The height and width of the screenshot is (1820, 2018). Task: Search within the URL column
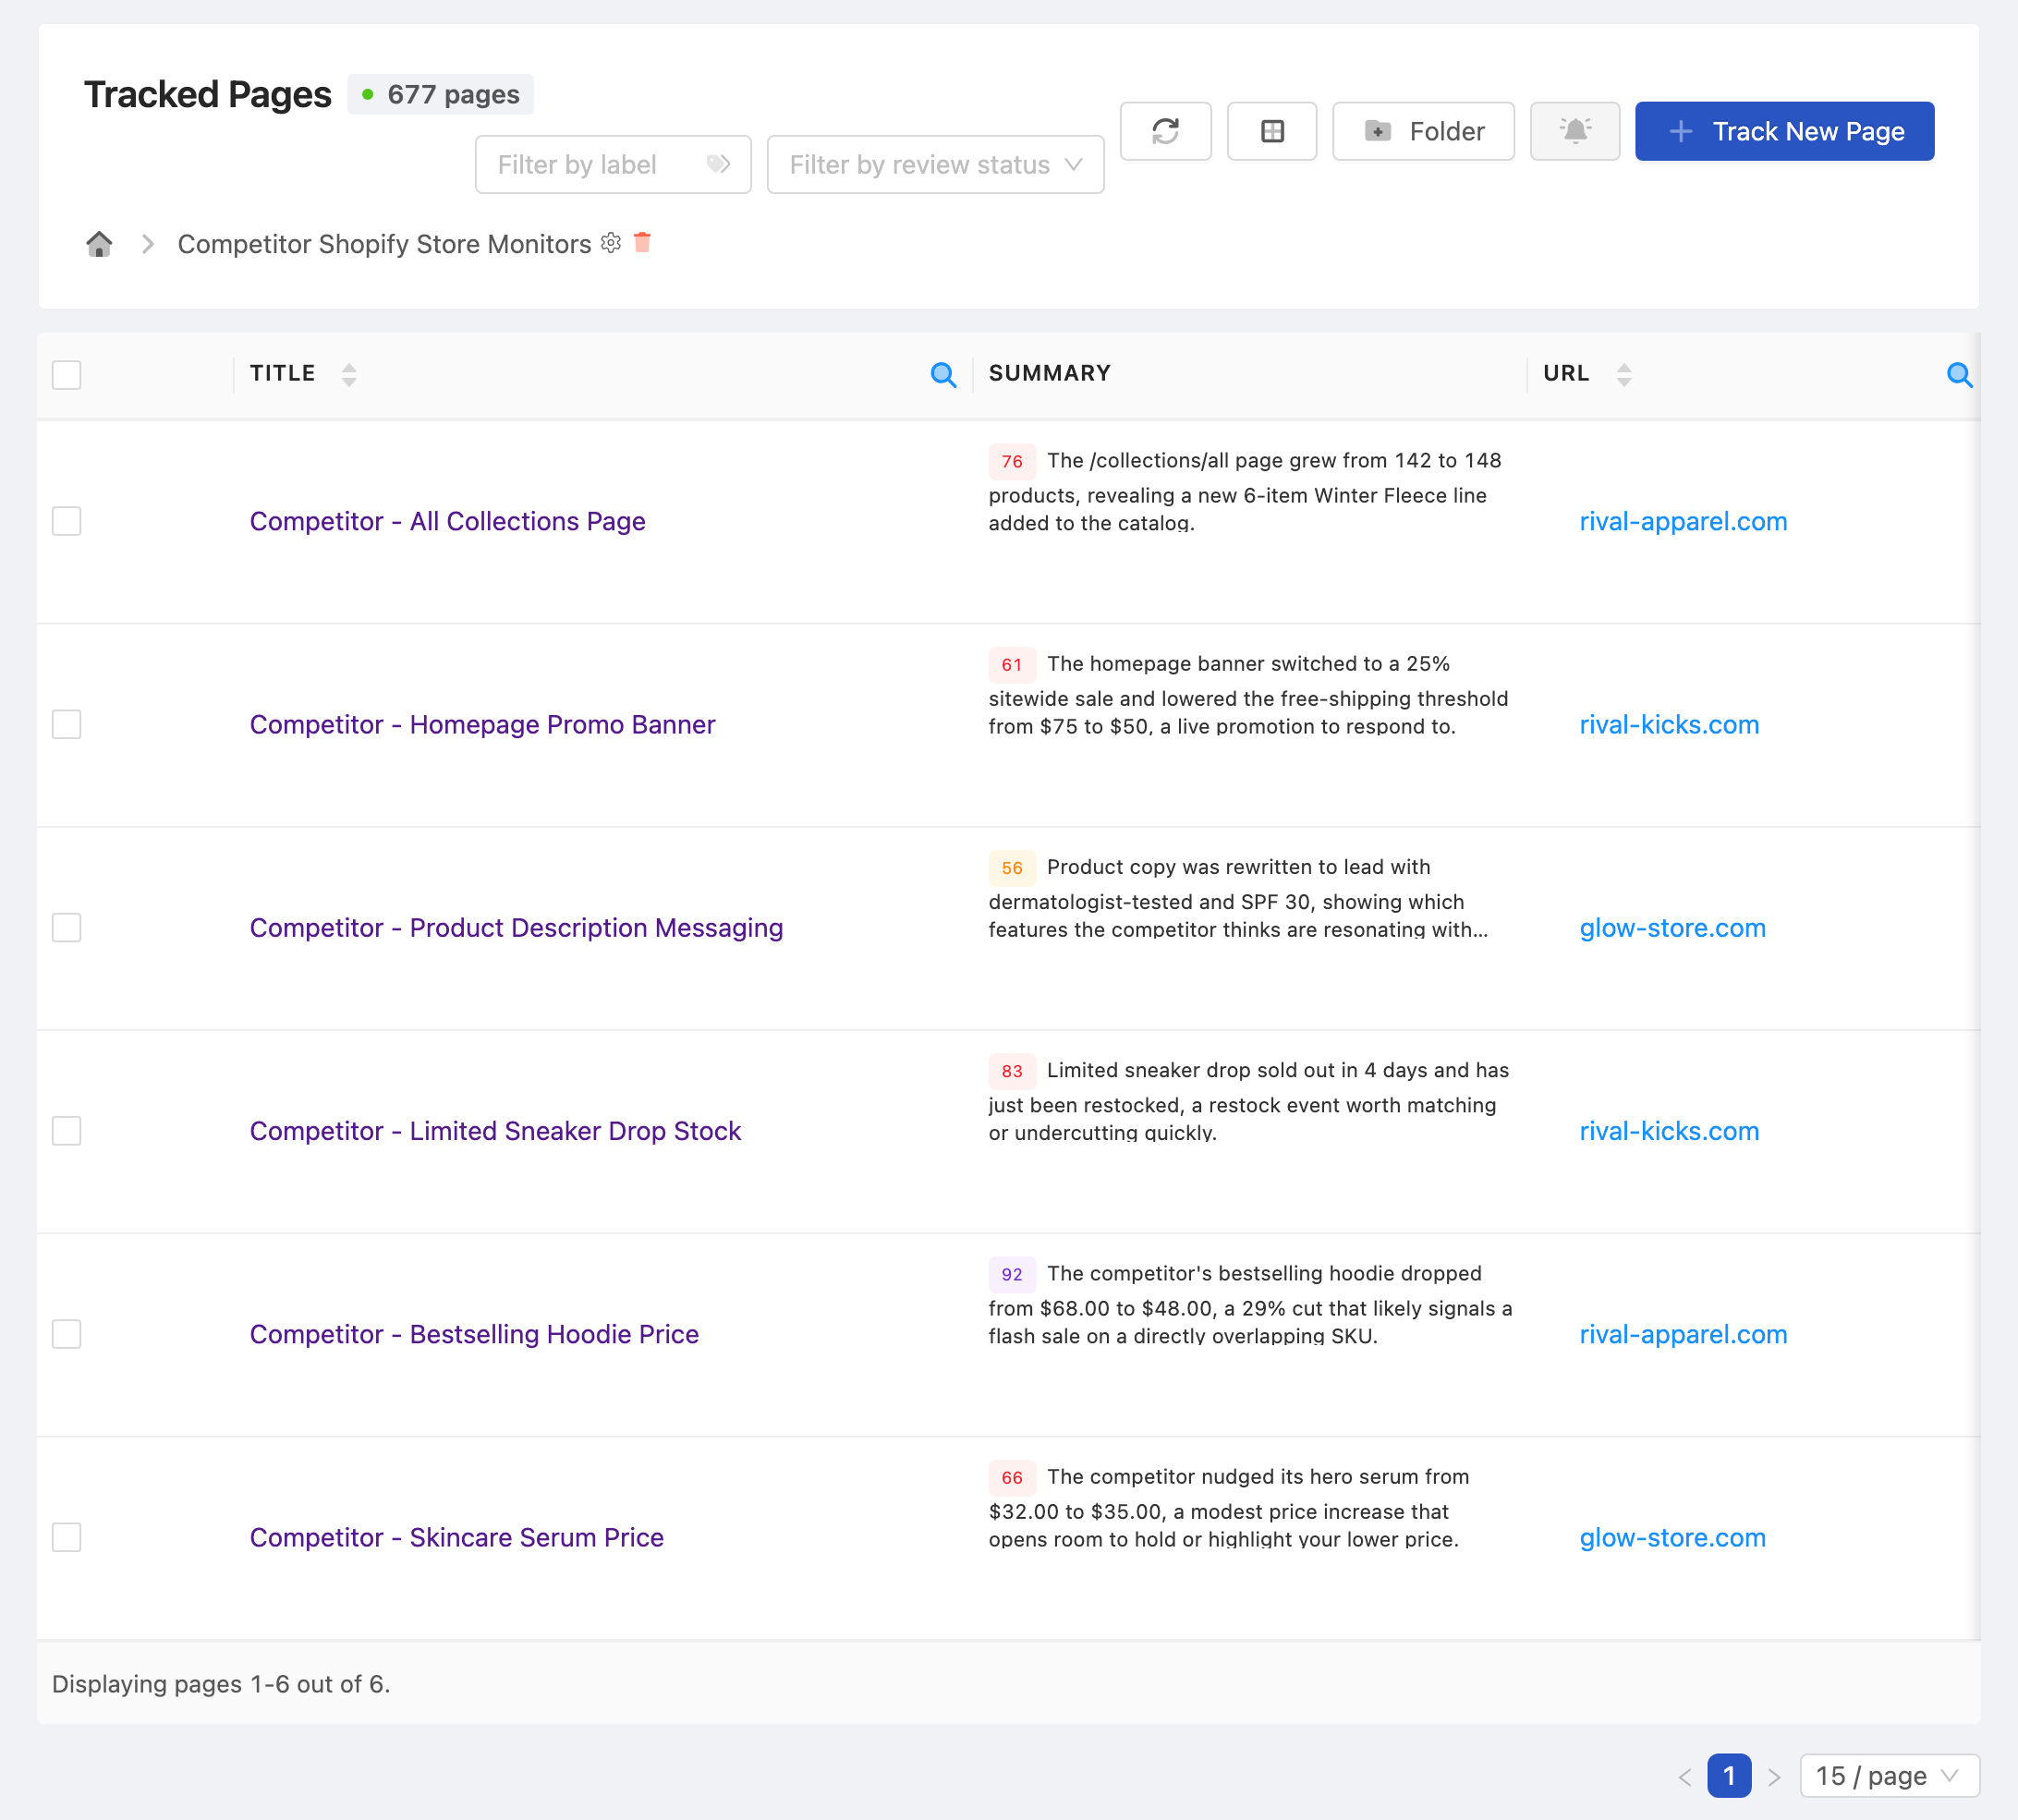pos(1959,375)
